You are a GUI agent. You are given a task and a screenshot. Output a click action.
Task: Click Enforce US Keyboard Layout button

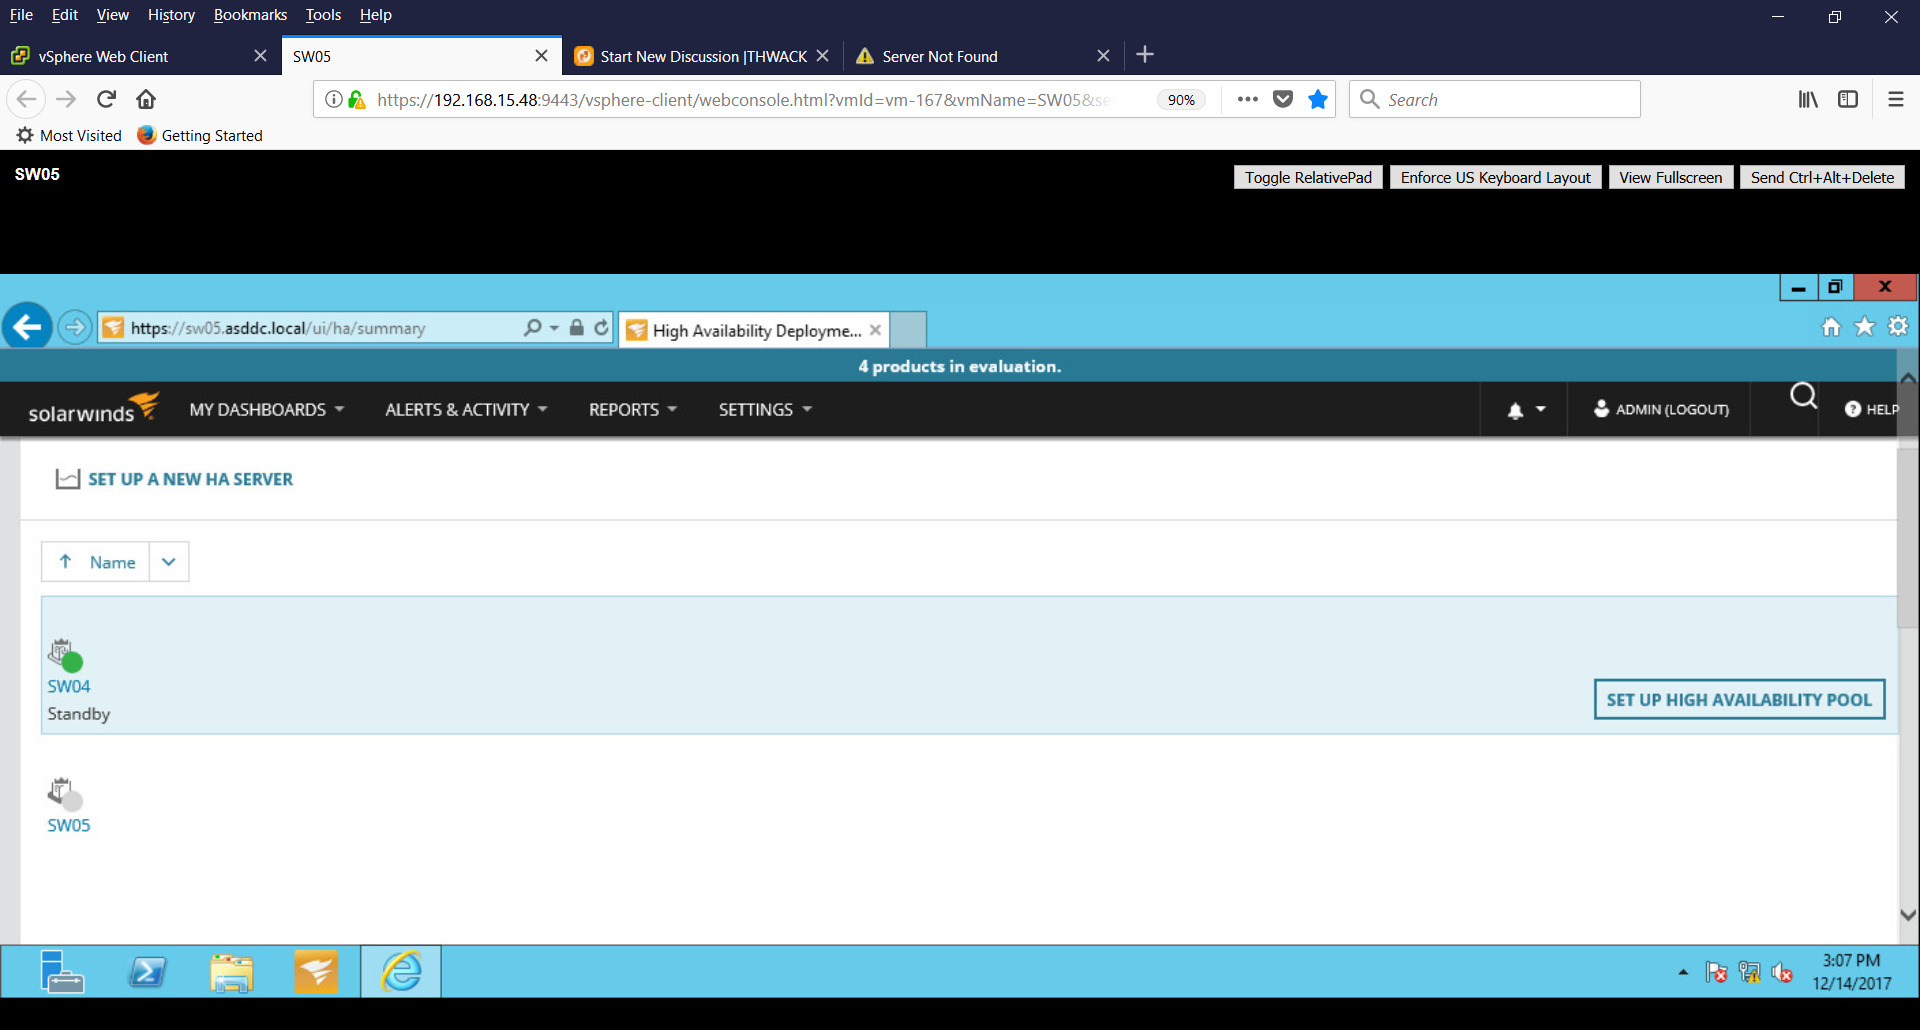tap(1495, 177)
